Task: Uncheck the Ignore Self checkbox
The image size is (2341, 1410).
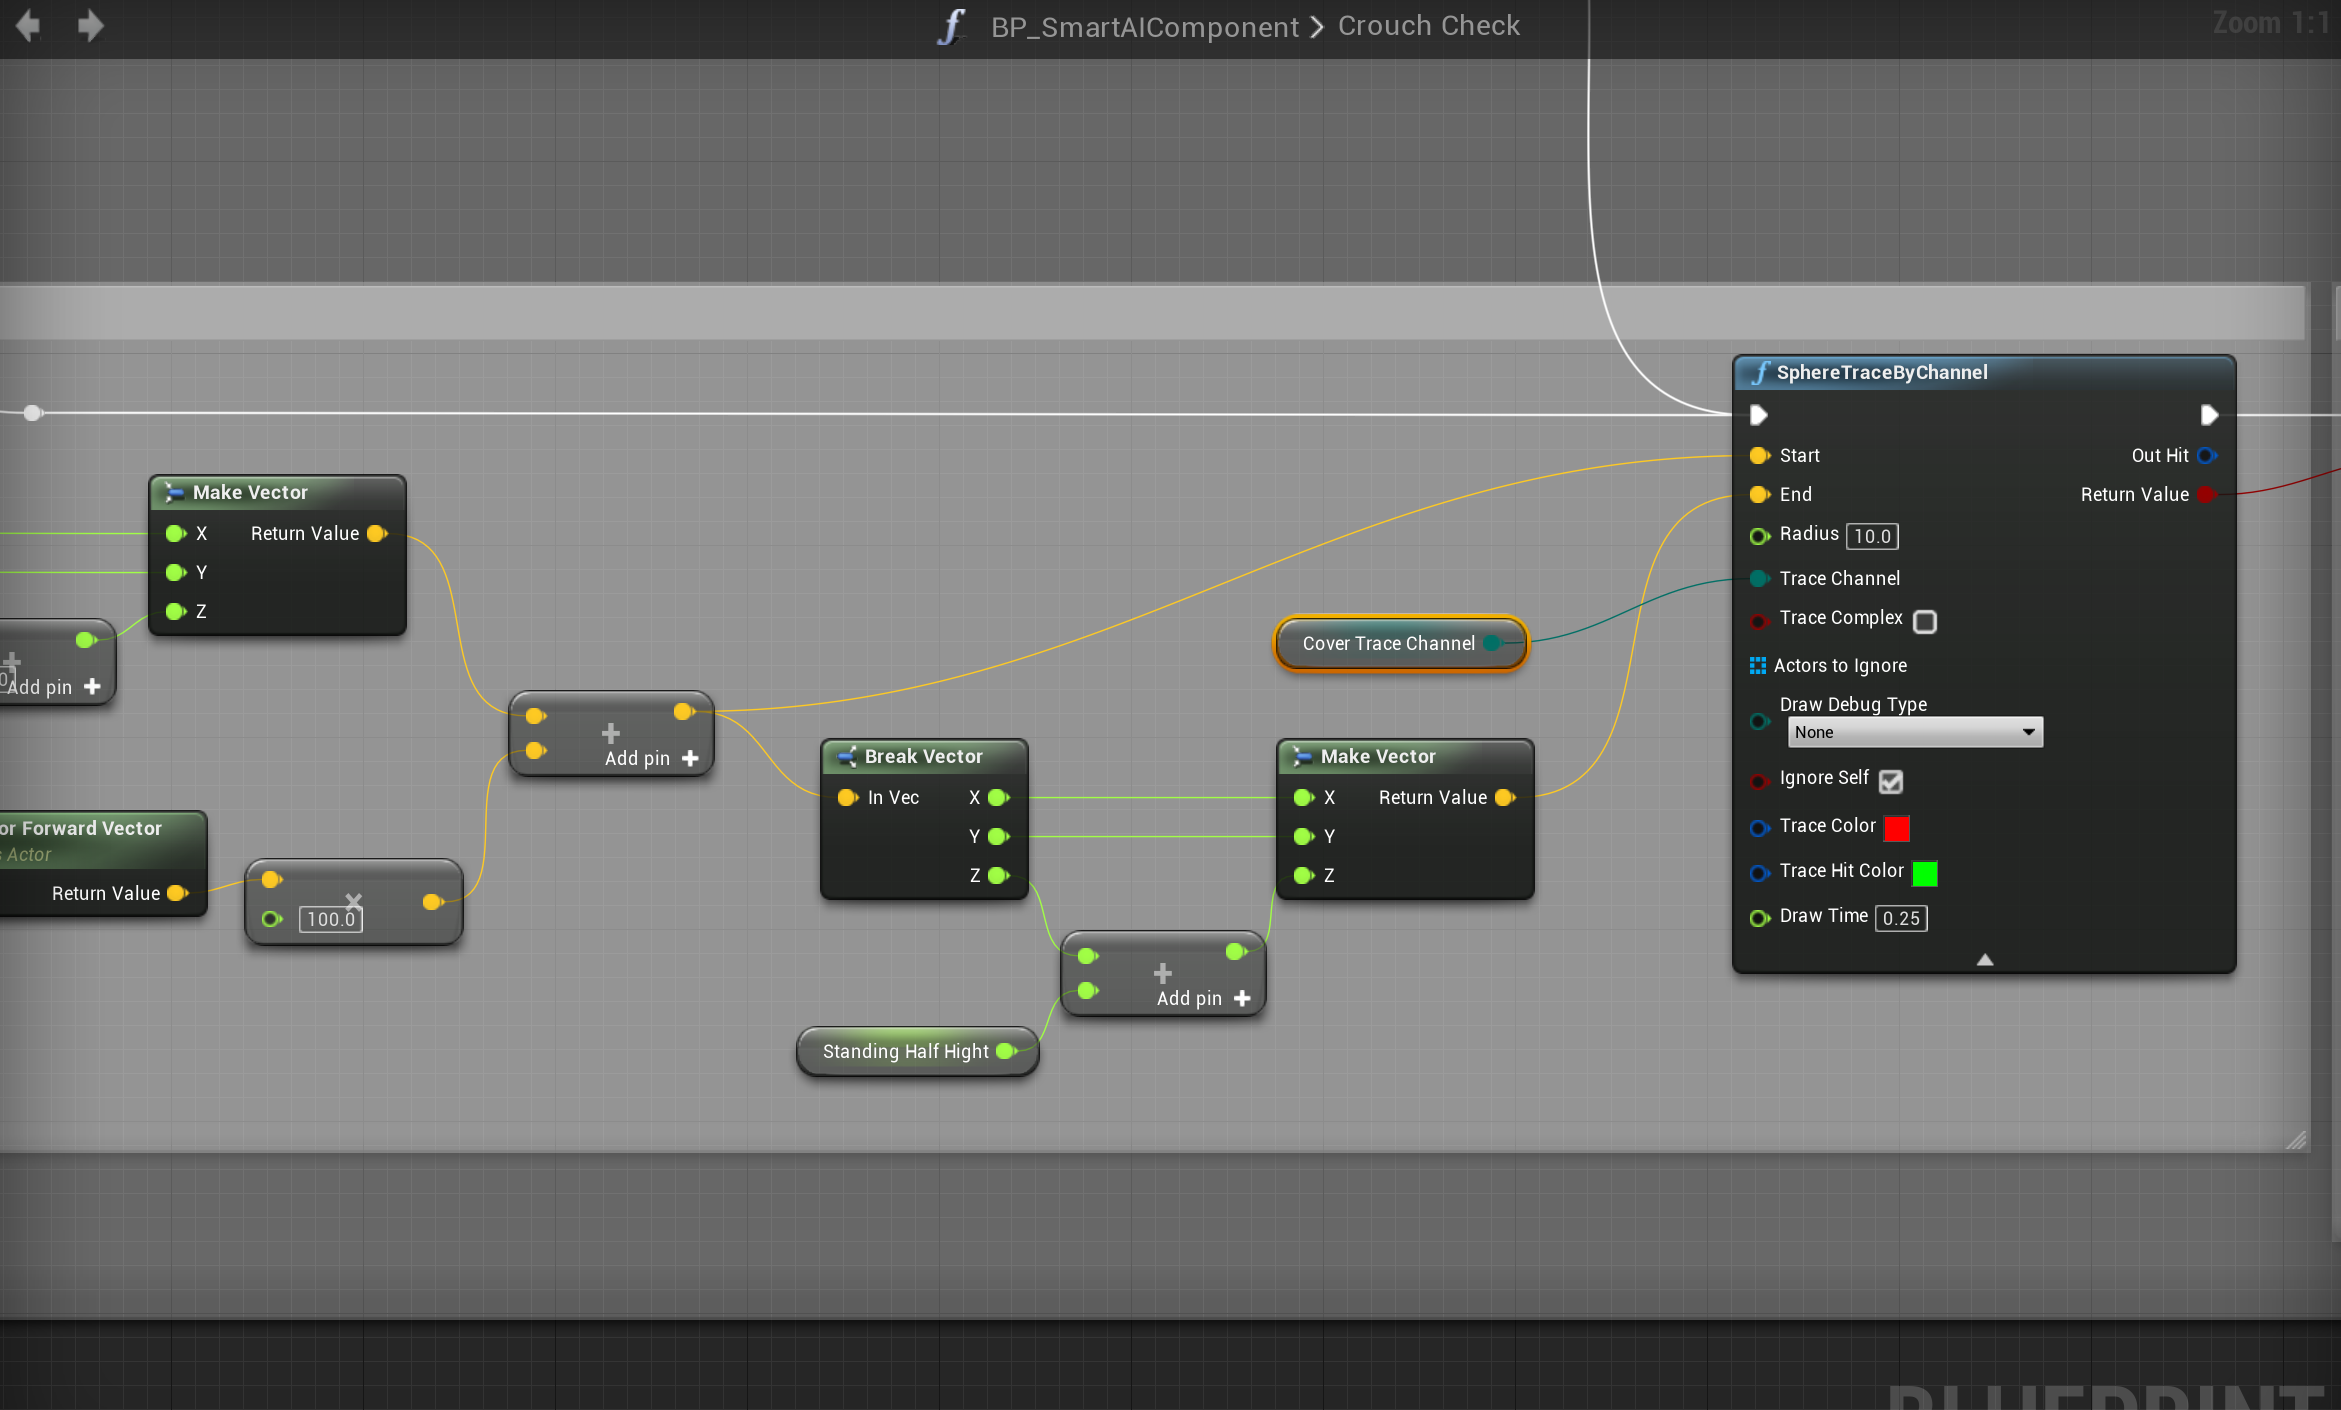Action: tap(1890, 781)
